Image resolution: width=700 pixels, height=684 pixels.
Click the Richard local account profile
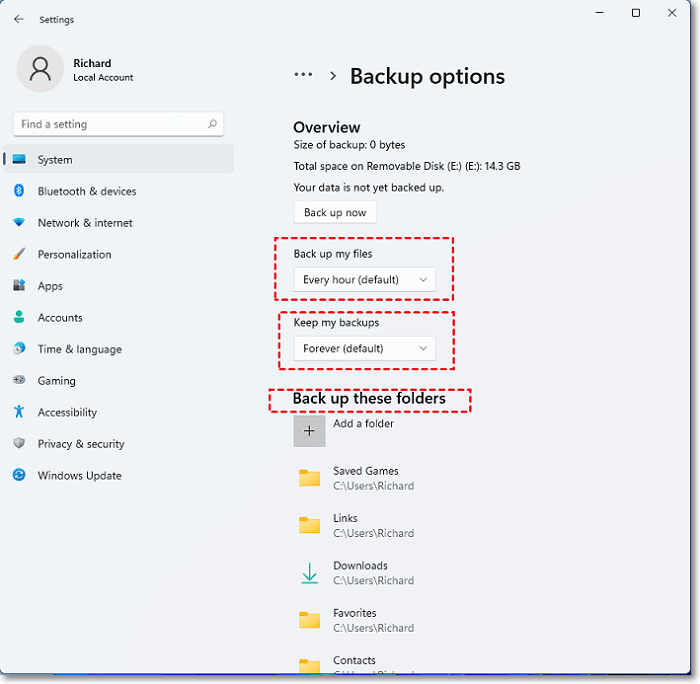coord(76,69)
